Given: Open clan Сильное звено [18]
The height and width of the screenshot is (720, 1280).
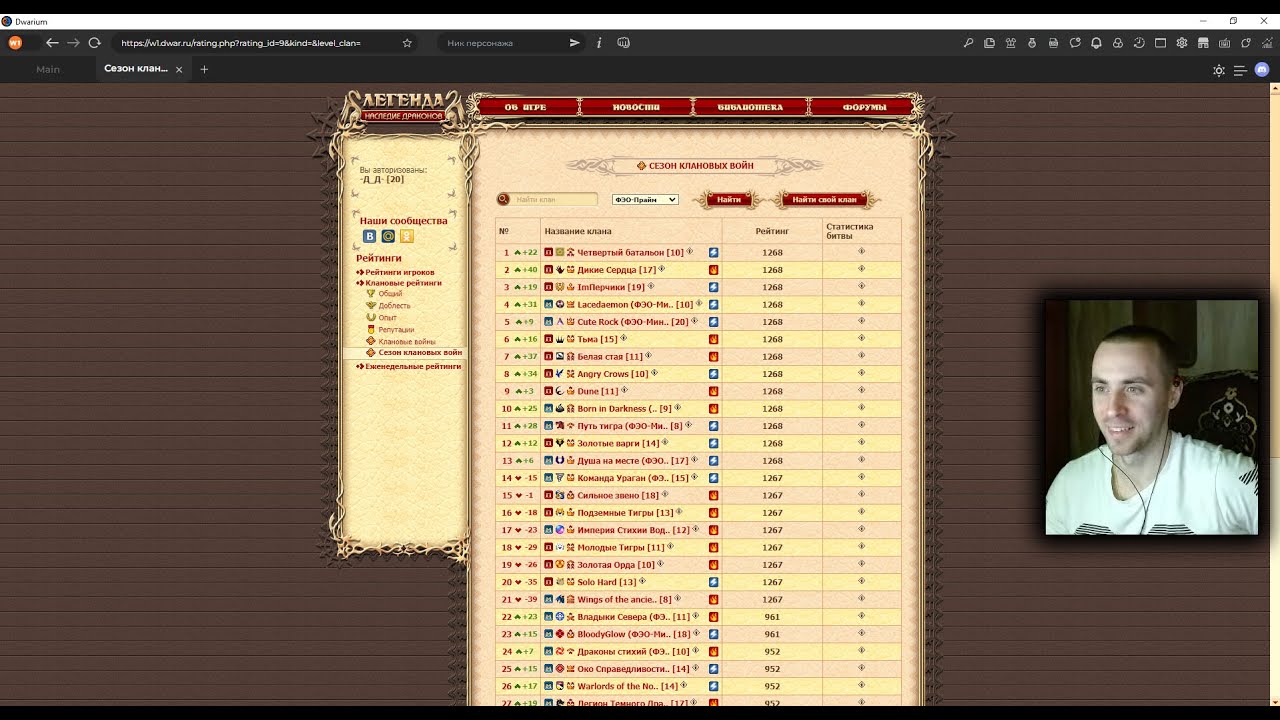Looking at the screenshot, I should click(618, 495).
